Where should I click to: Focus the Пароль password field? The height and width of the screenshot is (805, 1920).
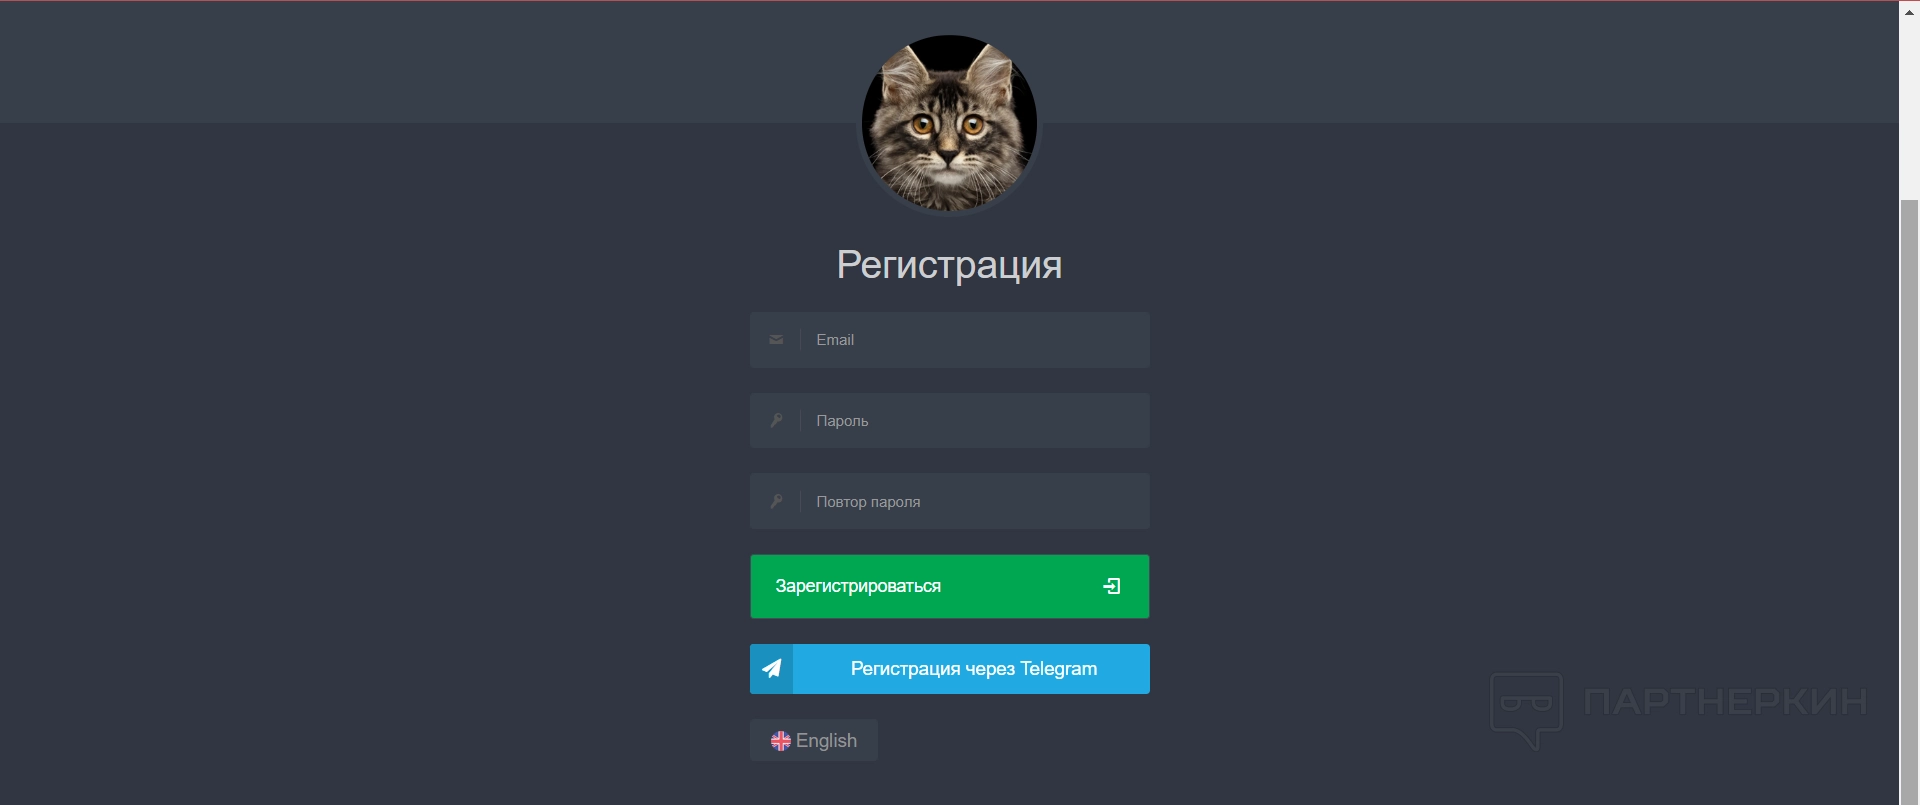coord(949,421)
